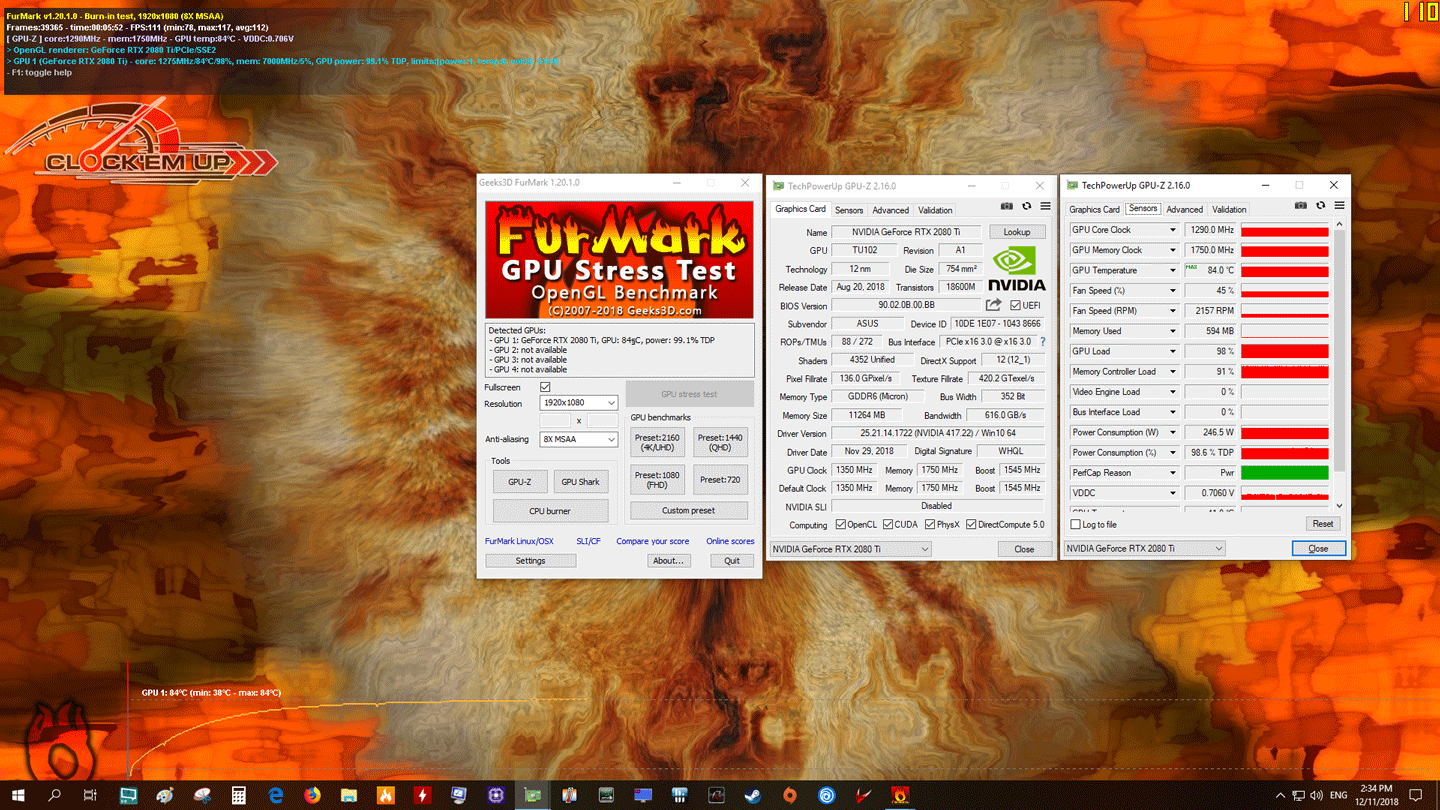Screen dimensions: 1440x810
Task: Click refresh icon in GPU-Z Sensors window
Action: coord(1320,205)
